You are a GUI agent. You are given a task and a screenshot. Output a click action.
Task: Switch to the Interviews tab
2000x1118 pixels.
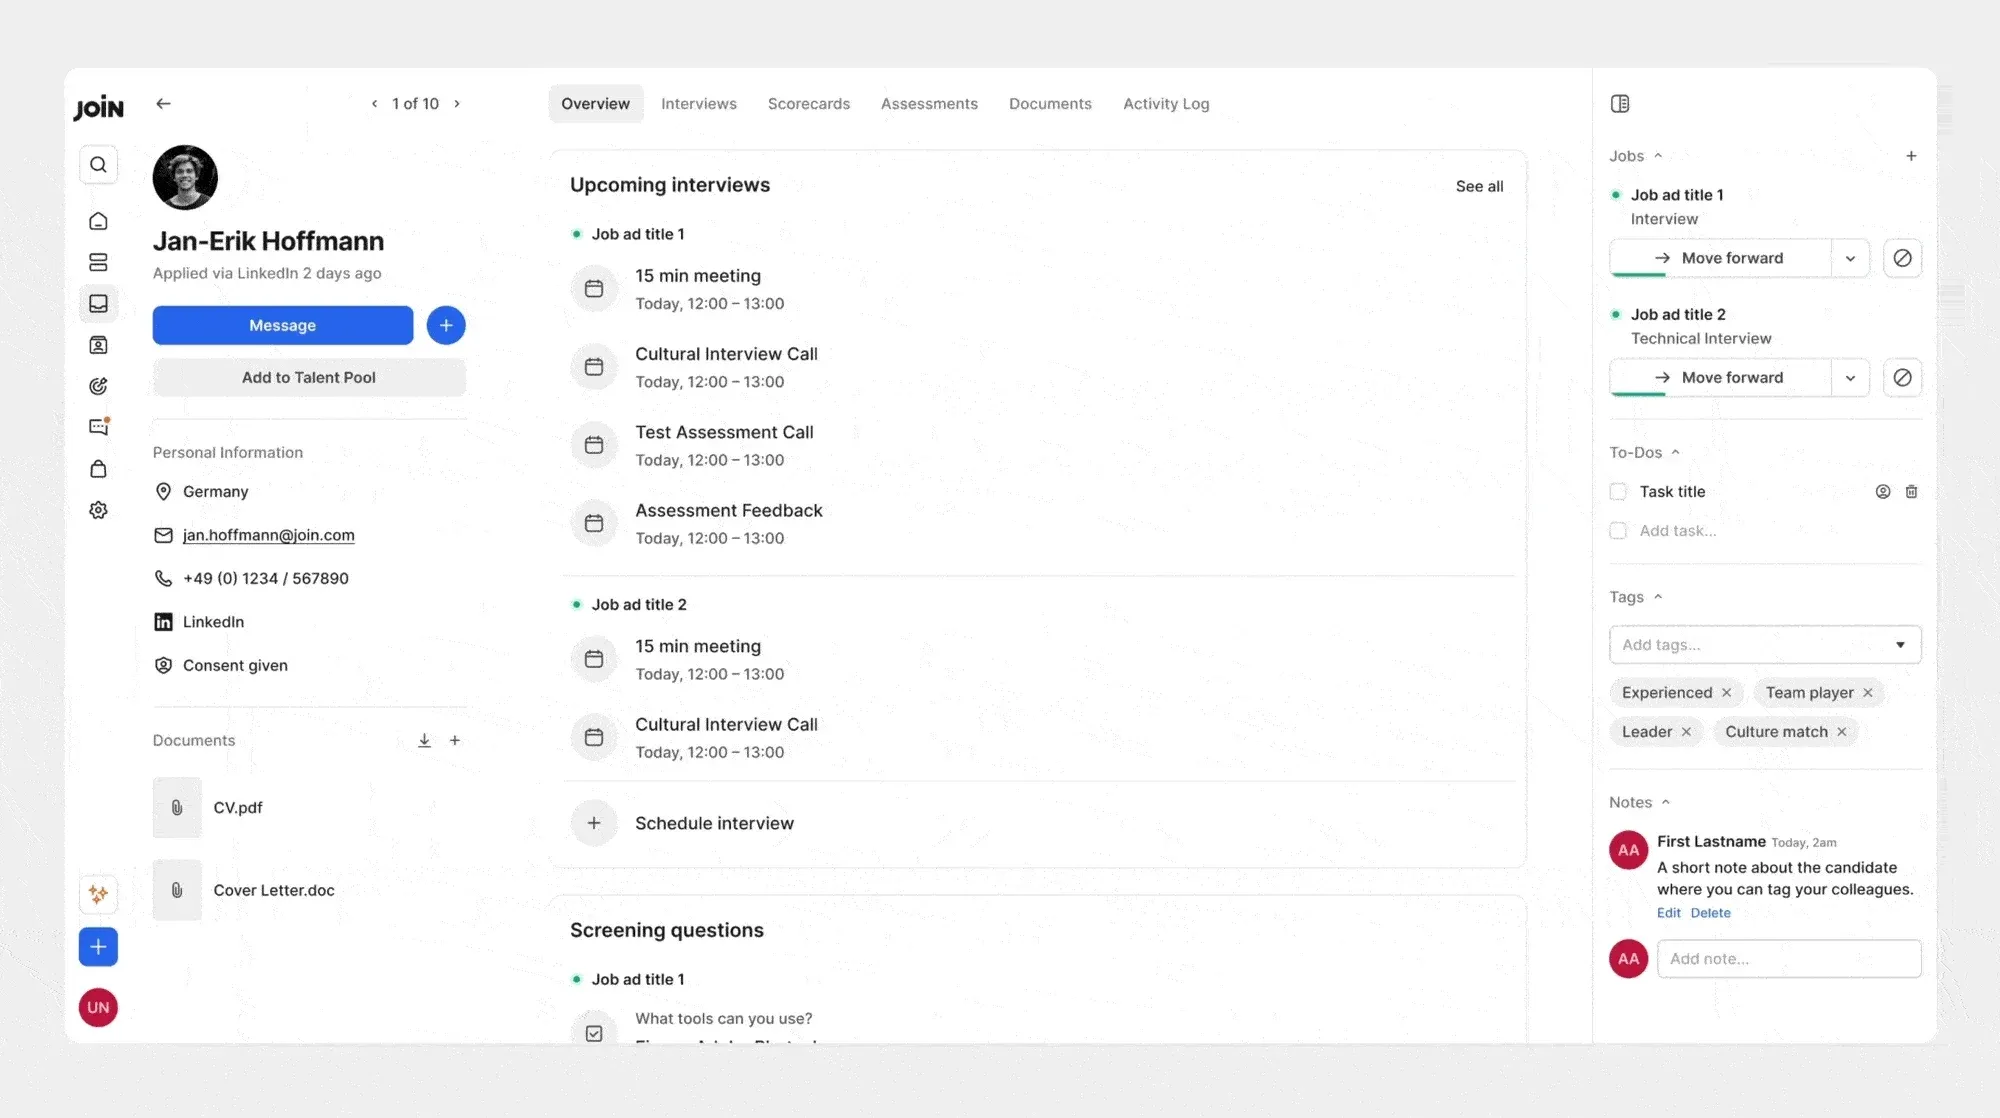[698, 104]
